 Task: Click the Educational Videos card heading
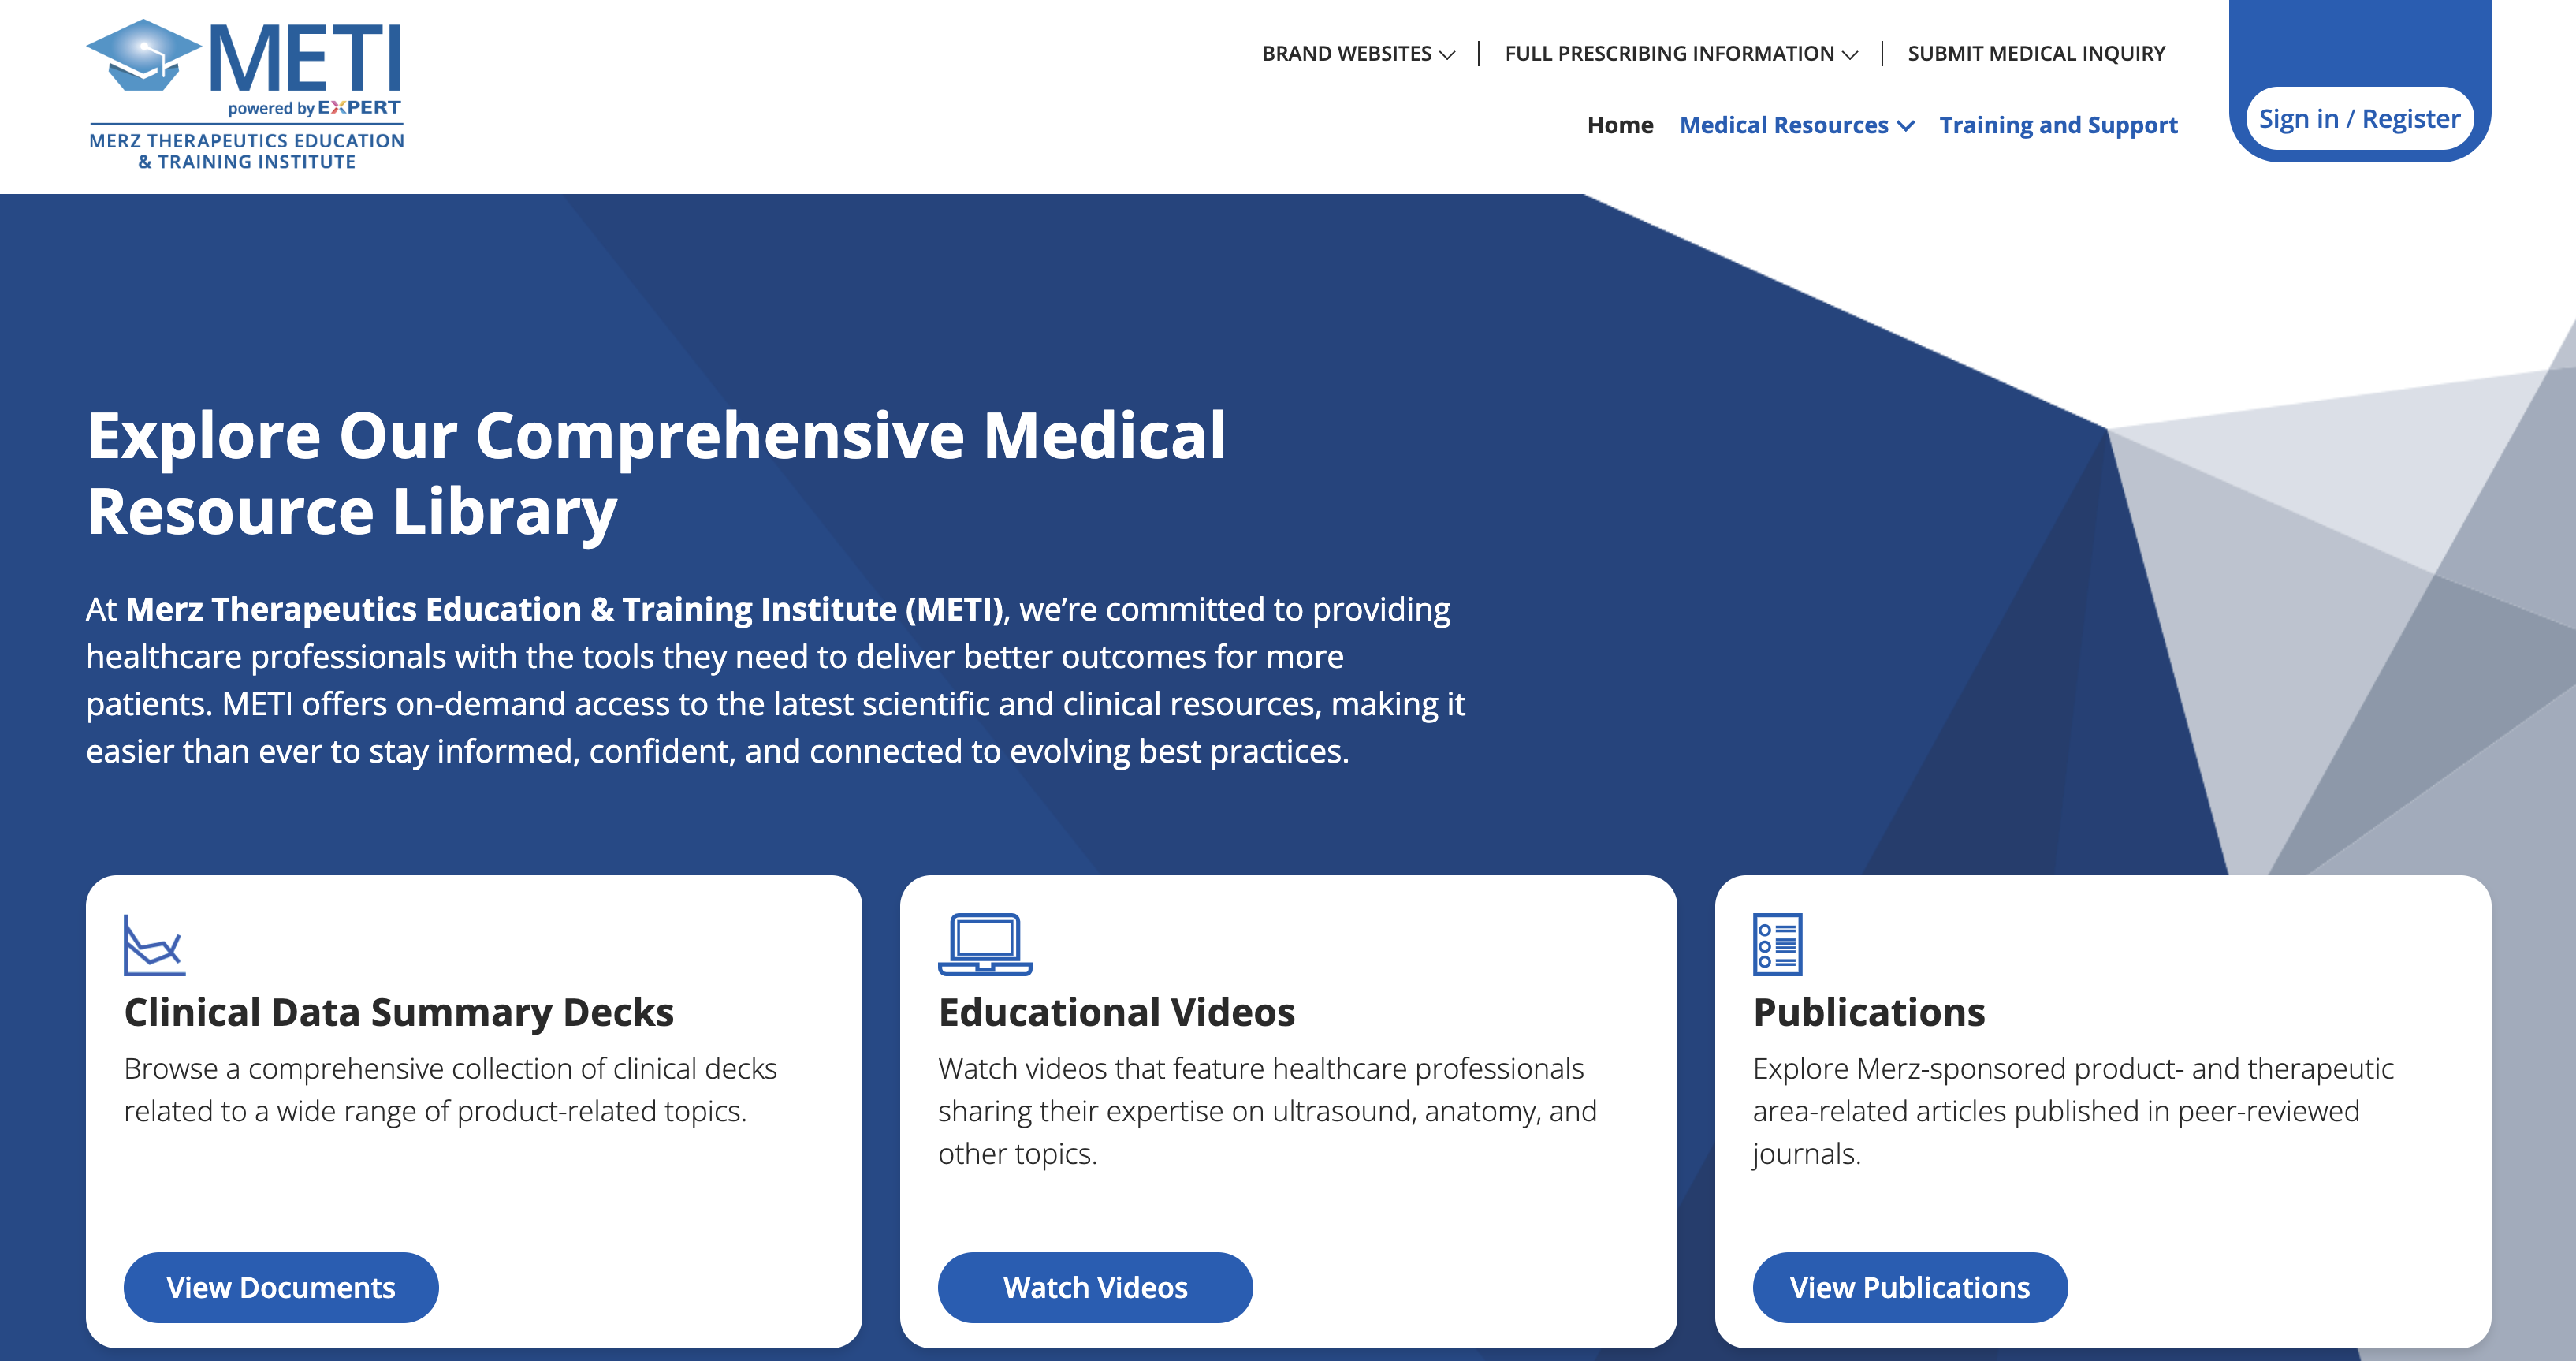[1116, 1012]
